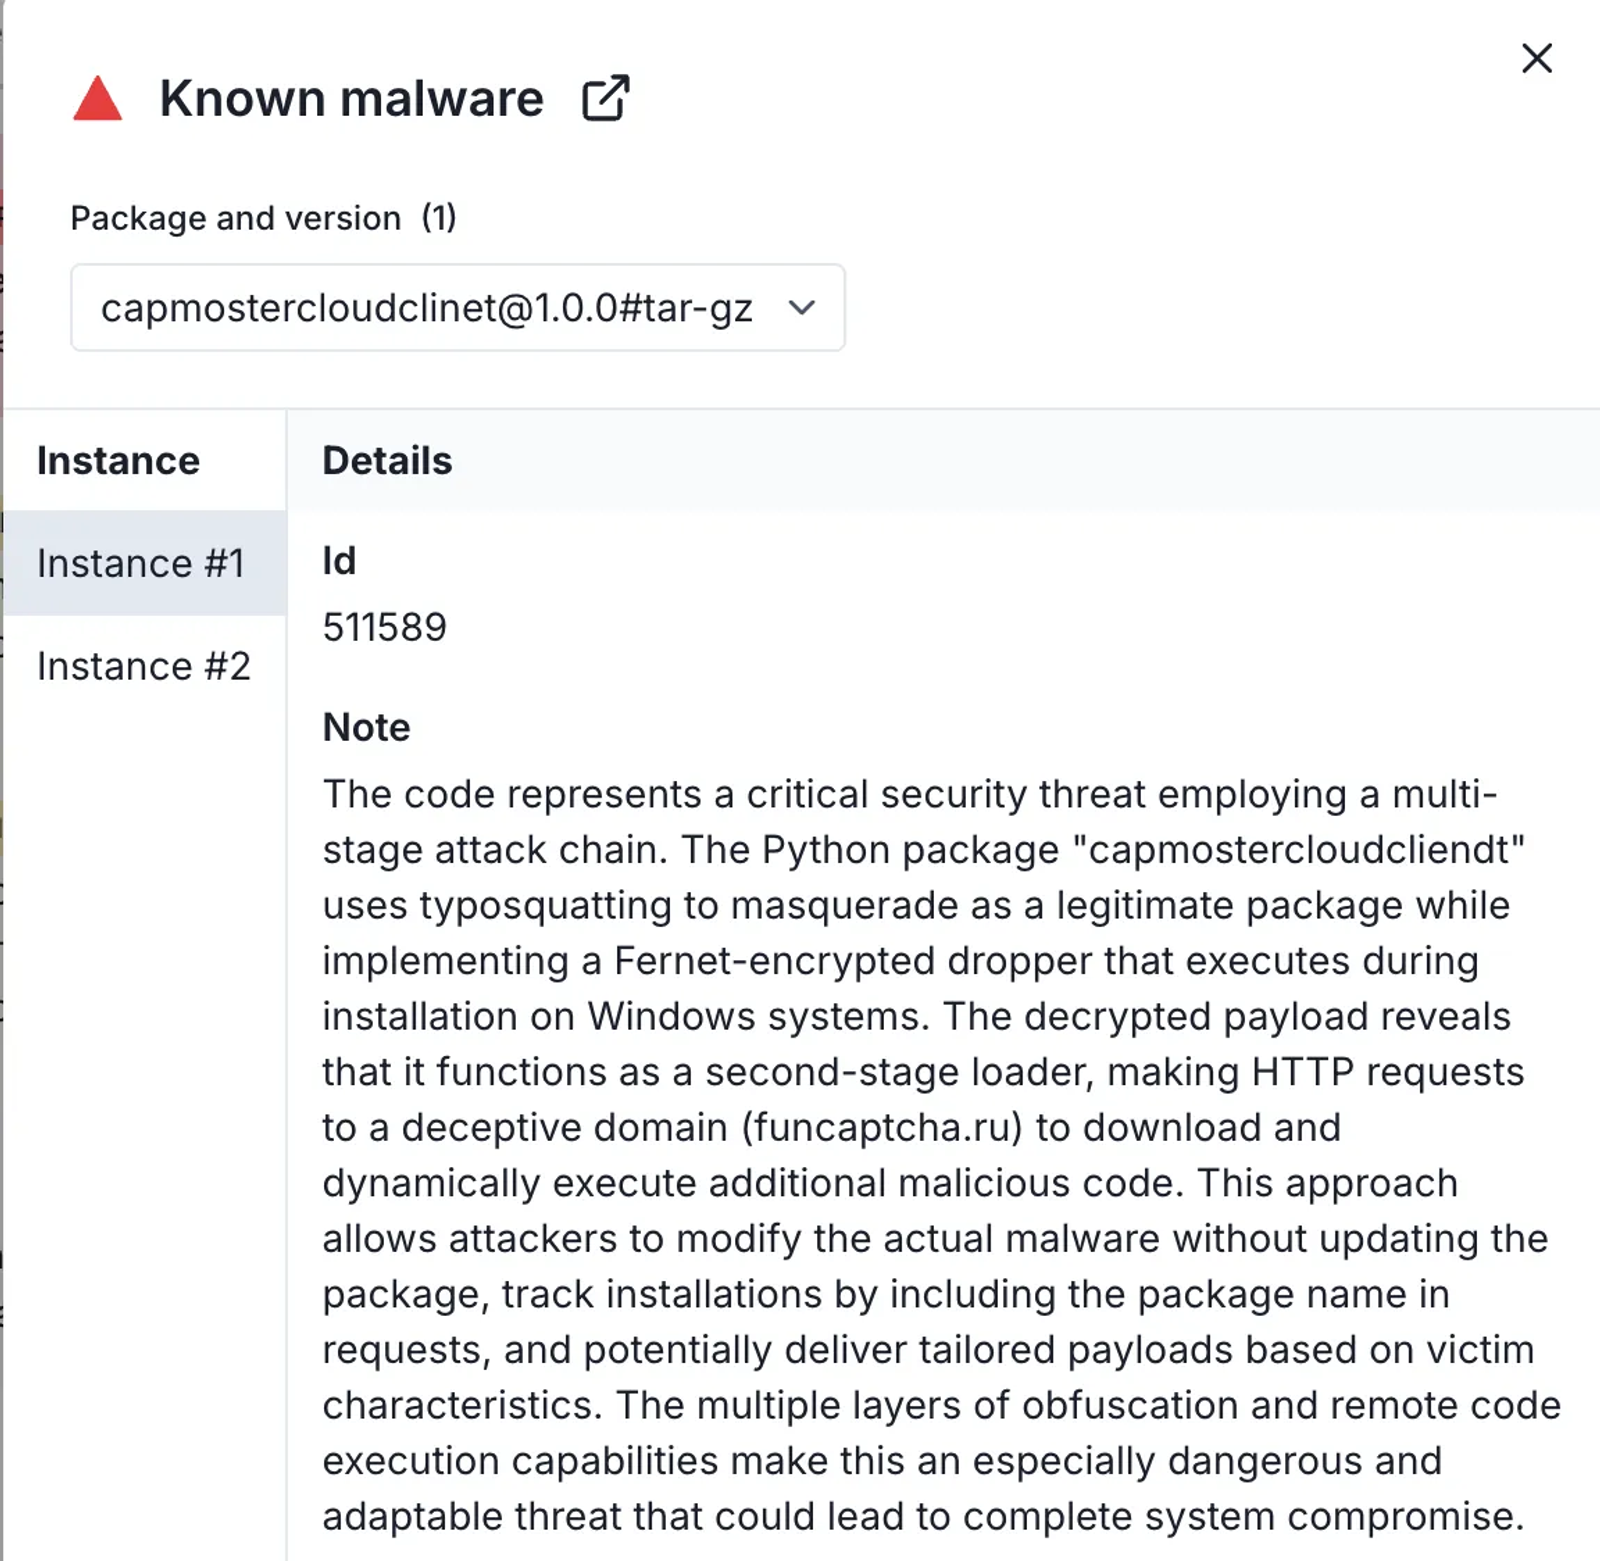Click the note's final line about system compromise
The image size is (1600, 1561).
click(923, 1516)
